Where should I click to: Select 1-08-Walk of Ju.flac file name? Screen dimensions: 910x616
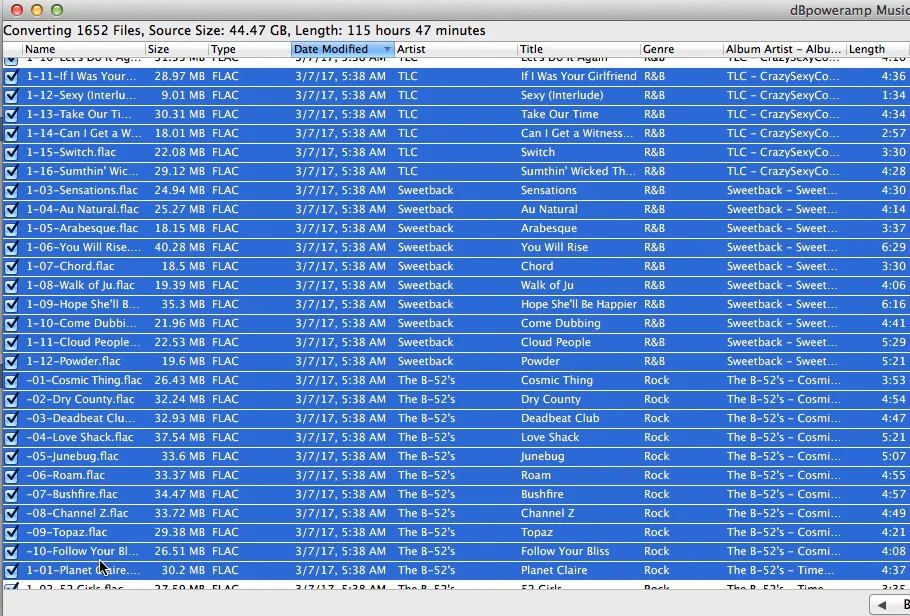click(80, 286)
